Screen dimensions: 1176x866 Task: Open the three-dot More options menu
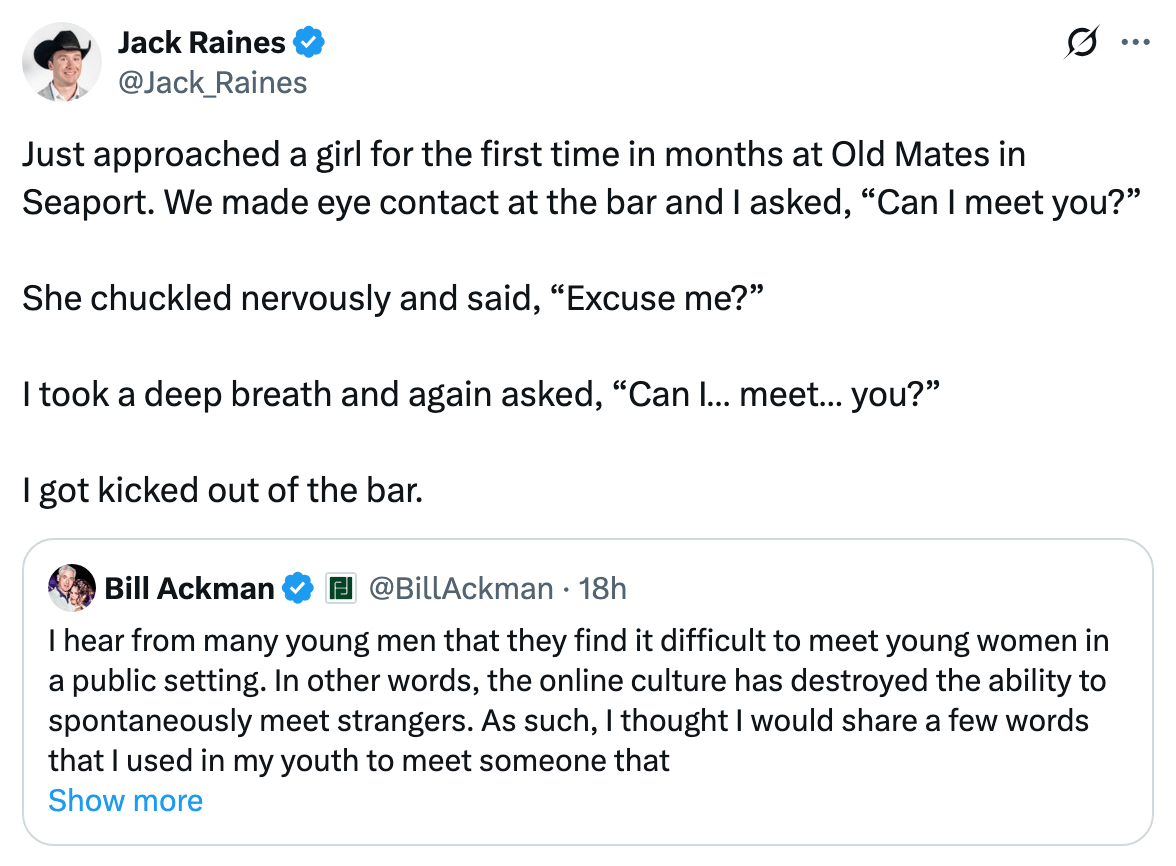[x=1136, y=44]
